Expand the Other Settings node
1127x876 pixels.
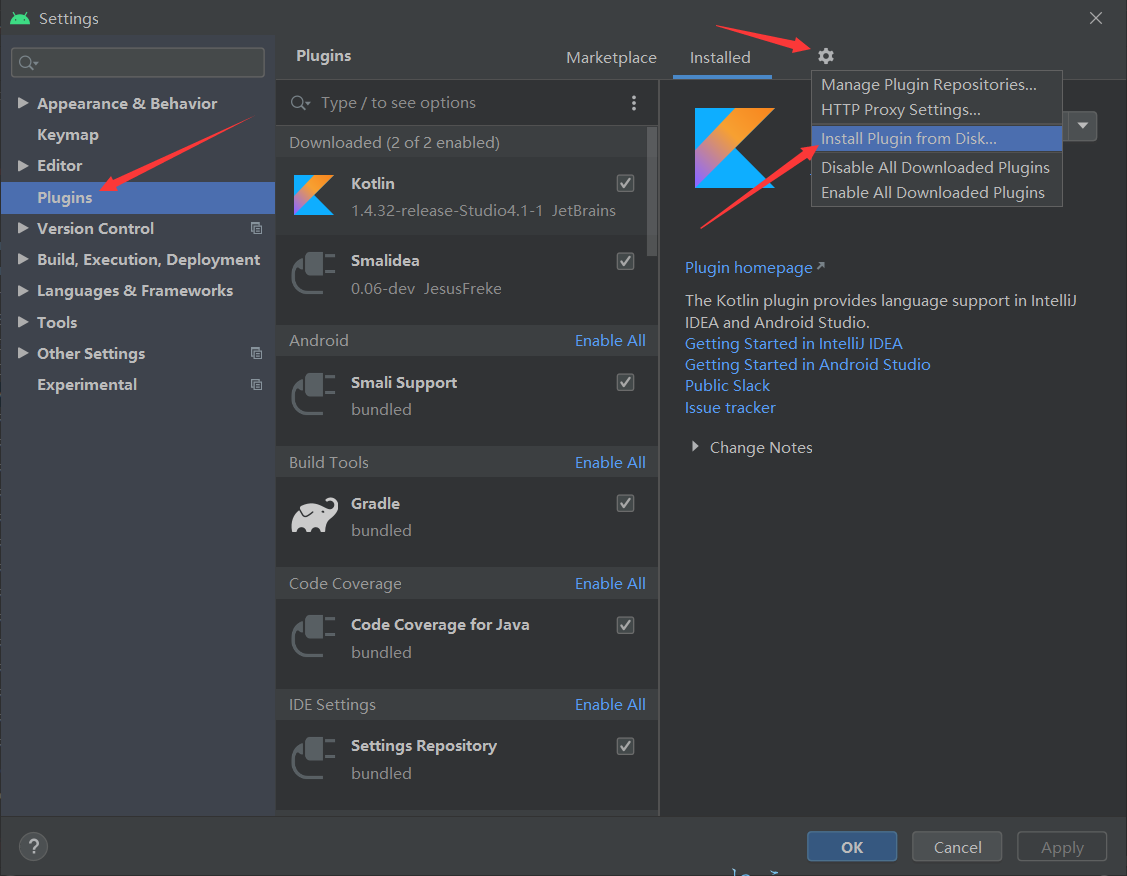[23, 353]
